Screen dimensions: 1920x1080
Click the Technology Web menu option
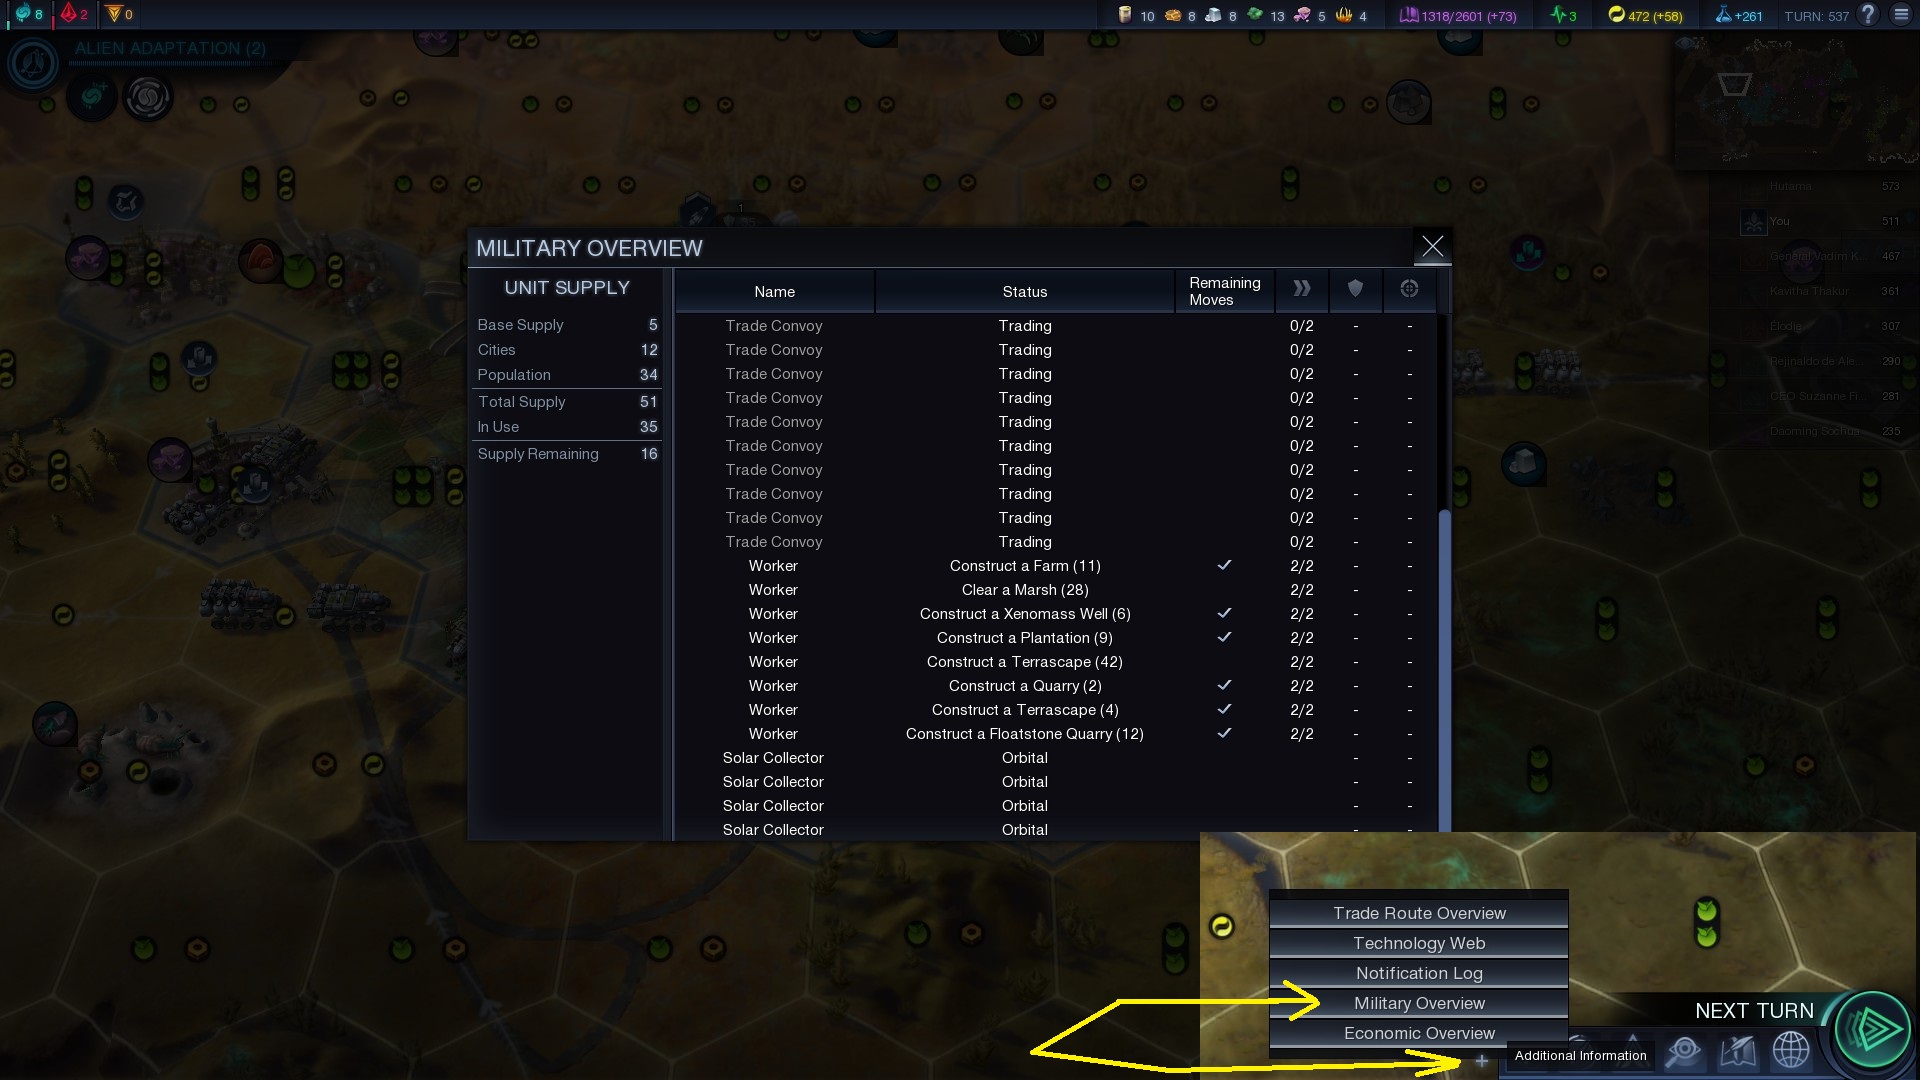click(1419, 943)
